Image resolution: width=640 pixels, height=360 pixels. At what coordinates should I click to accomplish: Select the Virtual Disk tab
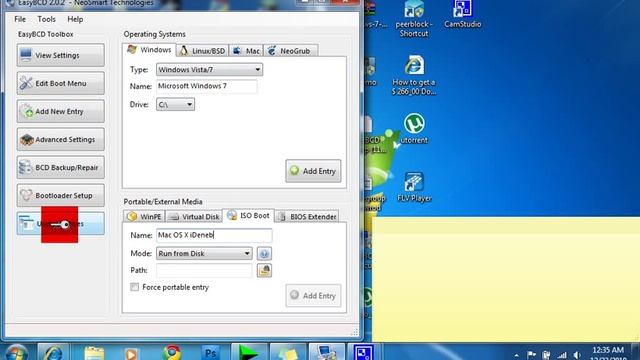194,216
